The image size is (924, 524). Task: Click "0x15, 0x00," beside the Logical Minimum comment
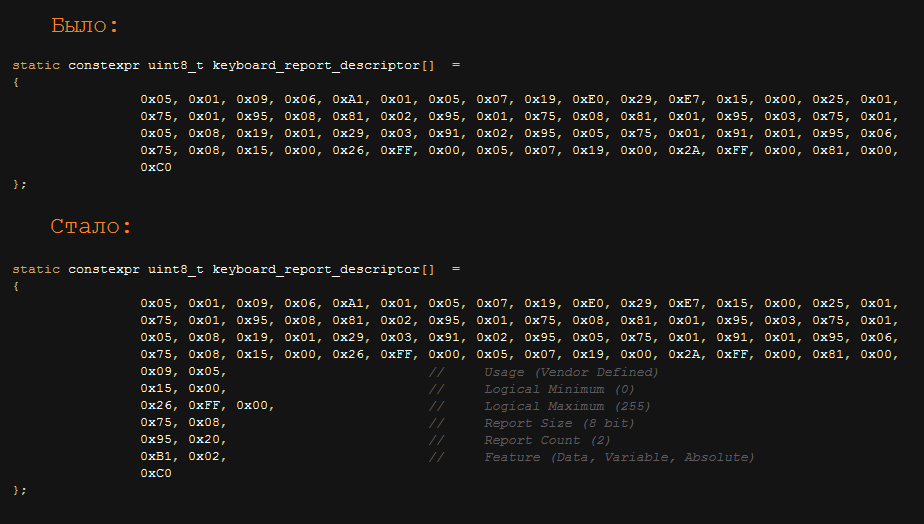tap(184, 389)
